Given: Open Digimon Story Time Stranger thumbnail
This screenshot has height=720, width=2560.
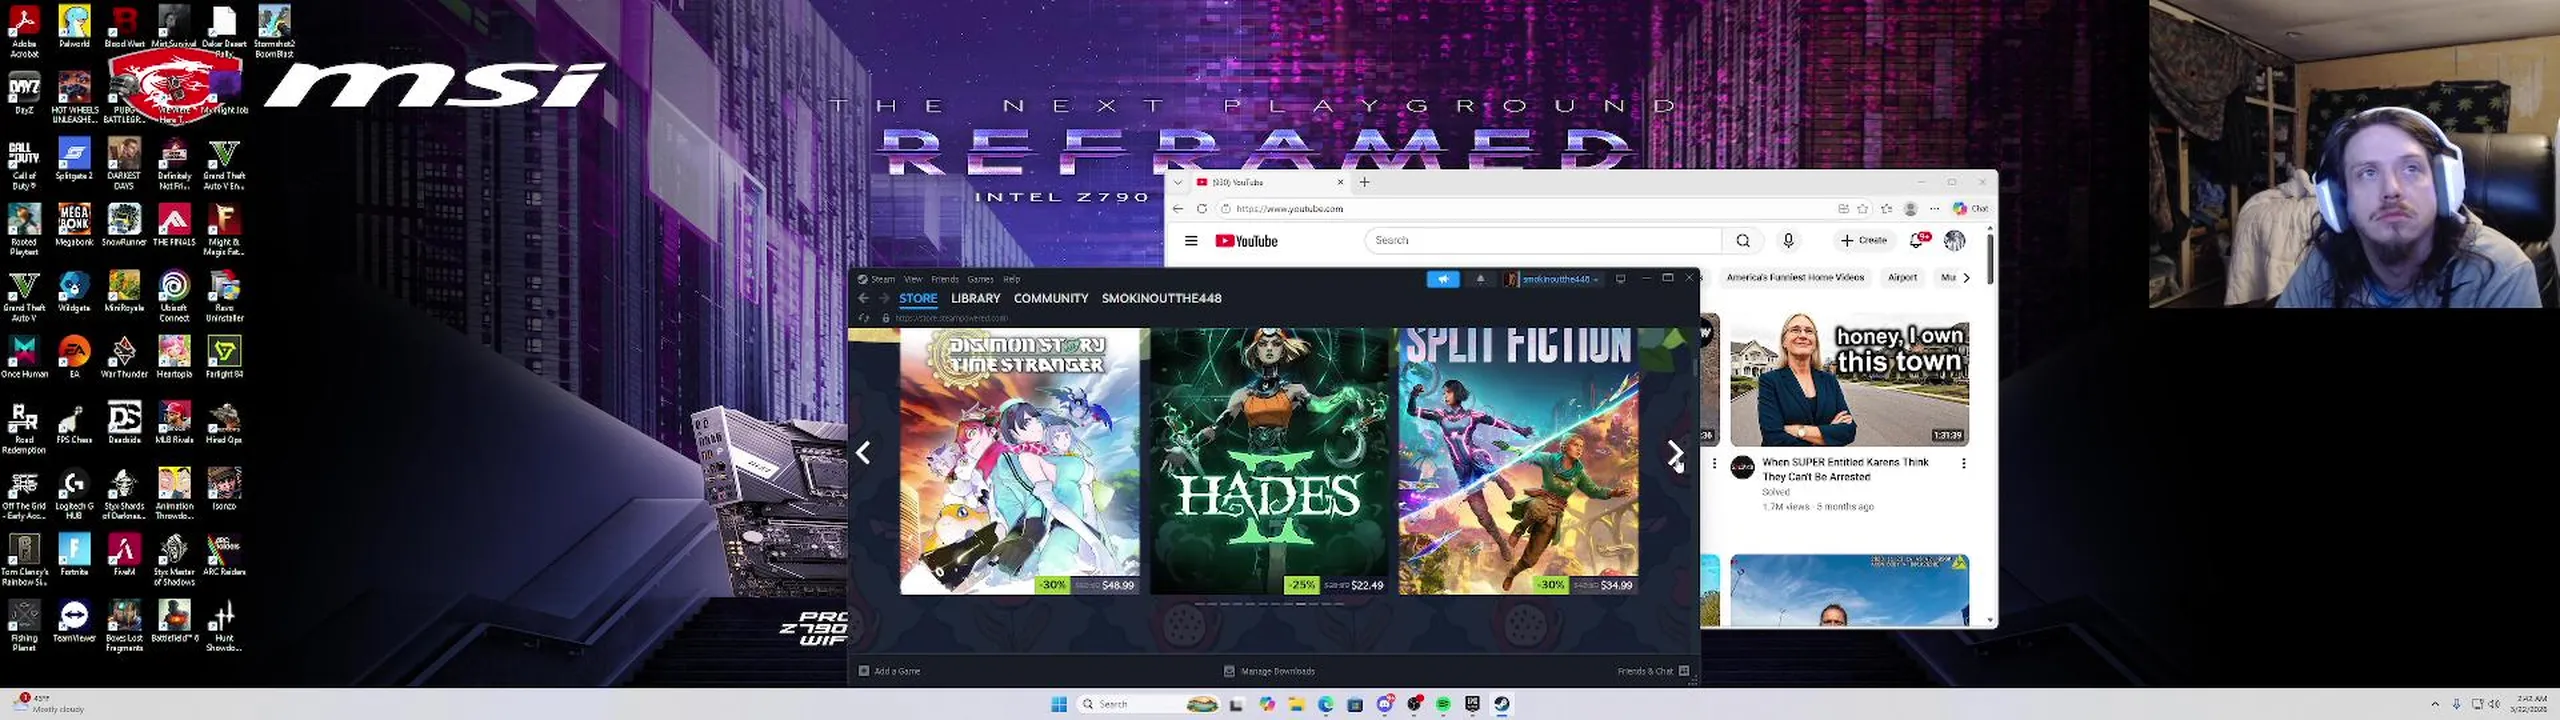Looking at the screenshot, I should click(1020, 461).
